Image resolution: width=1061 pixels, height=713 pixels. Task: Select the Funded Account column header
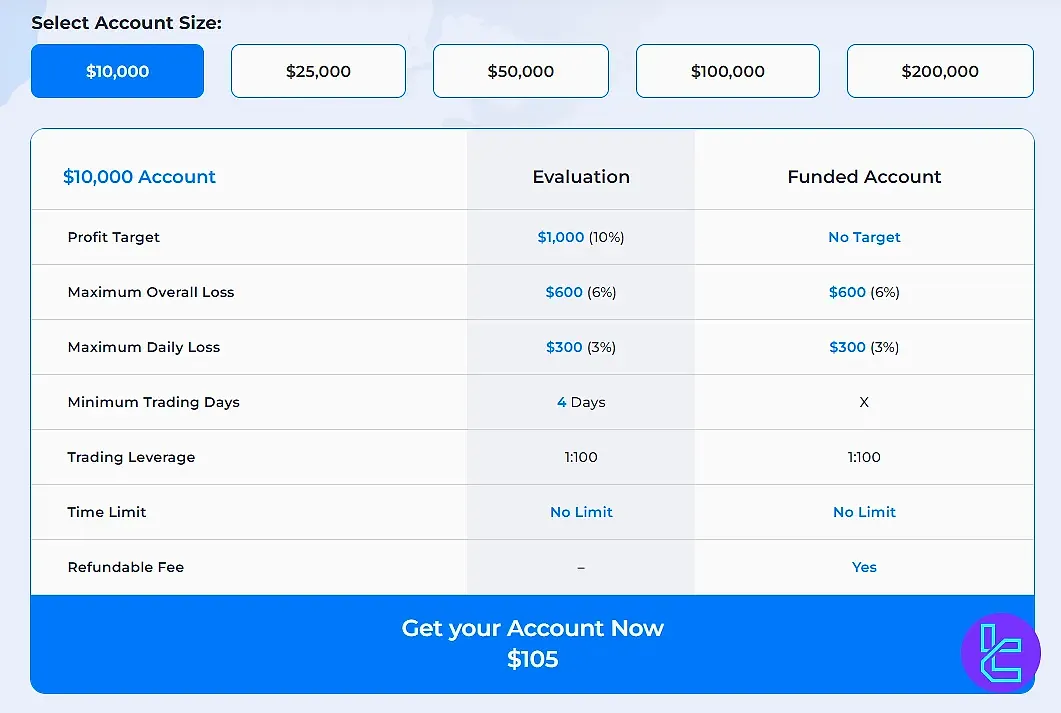[864, 176]
